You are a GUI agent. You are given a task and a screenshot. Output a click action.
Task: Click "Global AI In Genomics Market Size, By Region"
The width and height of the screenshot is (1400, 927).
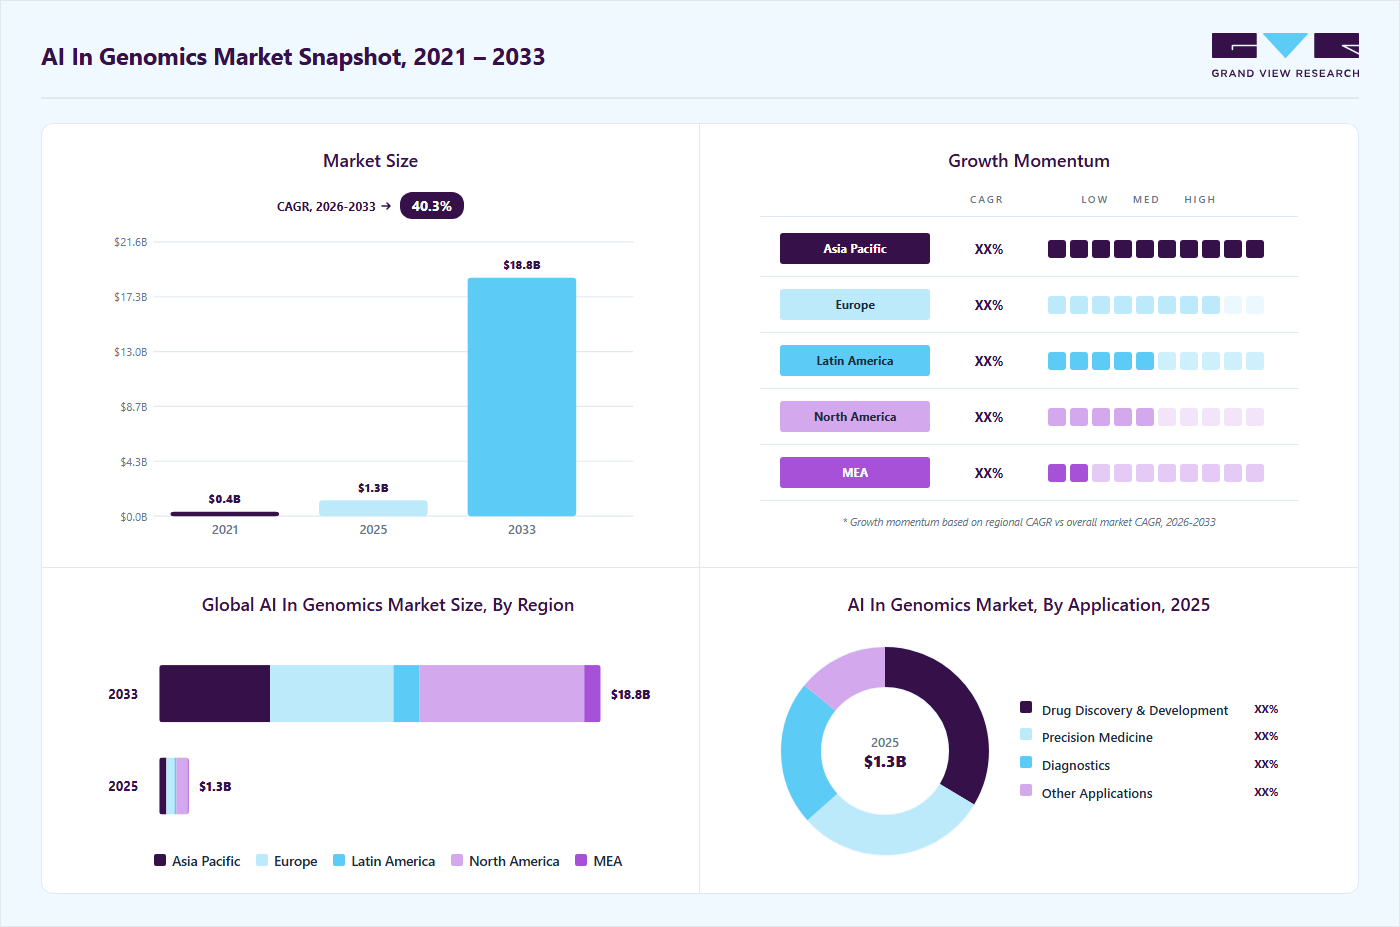click(x=388, y=605)
